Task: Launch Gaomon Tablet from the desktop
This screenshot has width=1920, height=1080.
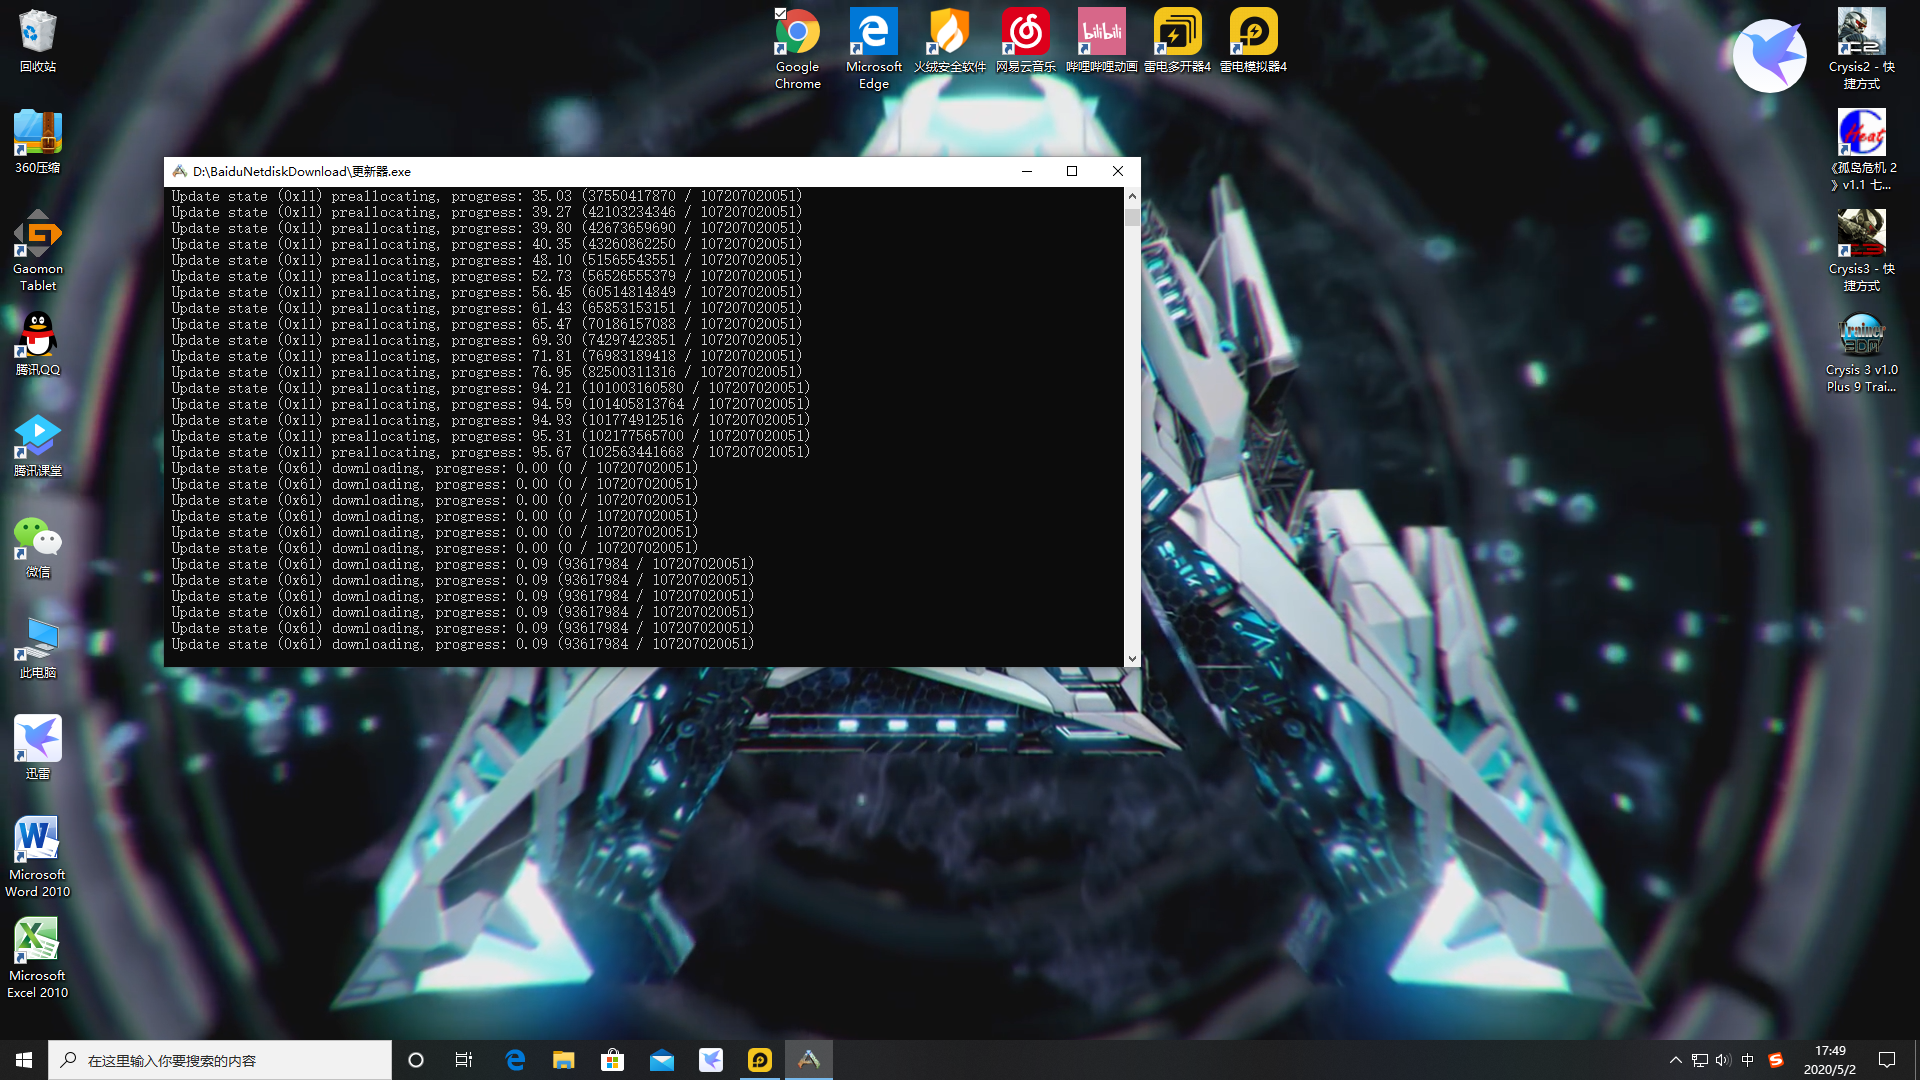Action: 37,251
